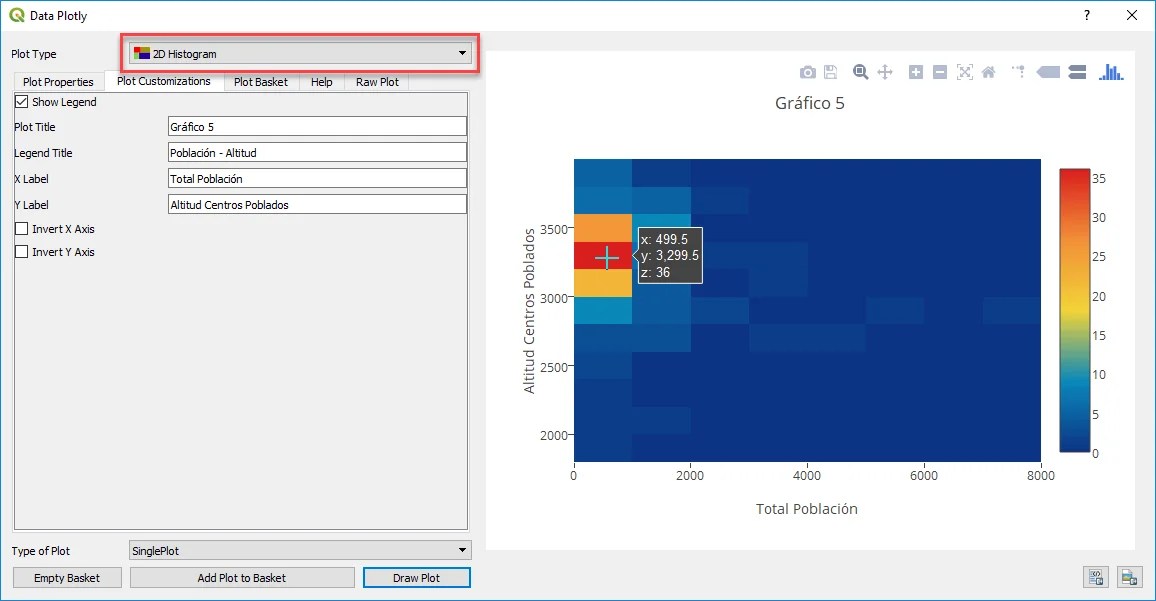Click the Add Plot to Basket button
1156x601 pixels.
click(x=242, y=577)
